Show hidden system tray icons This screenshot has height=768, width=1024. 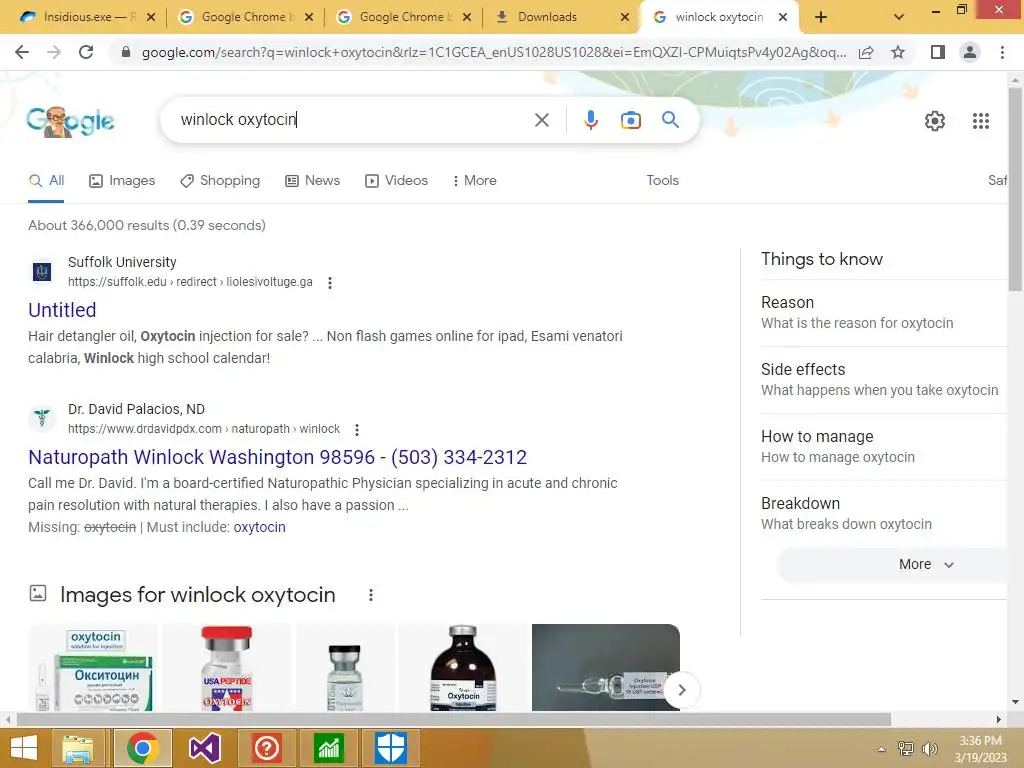coord(882,749)
